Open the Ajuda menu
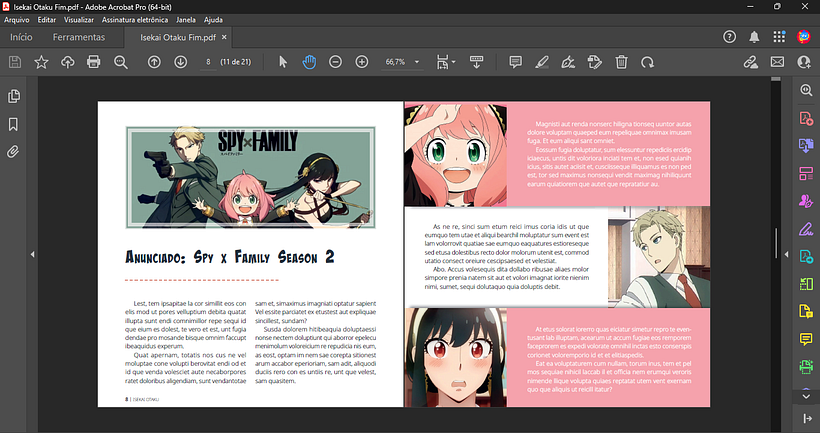This screenshot has height=433, width=820. pos(213,20)
